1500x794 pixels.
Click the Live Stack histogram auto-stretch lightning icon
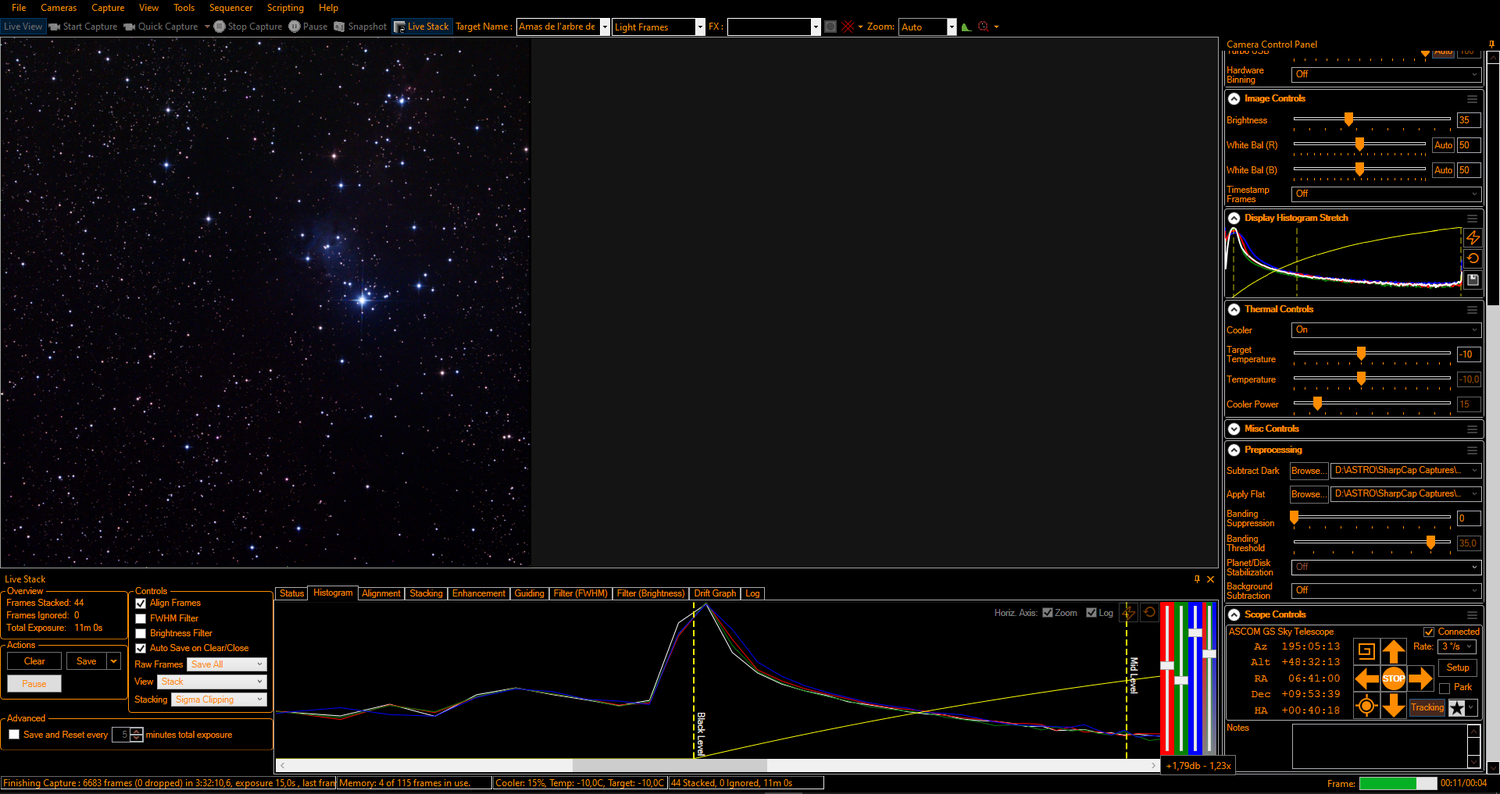(1129, 612)
